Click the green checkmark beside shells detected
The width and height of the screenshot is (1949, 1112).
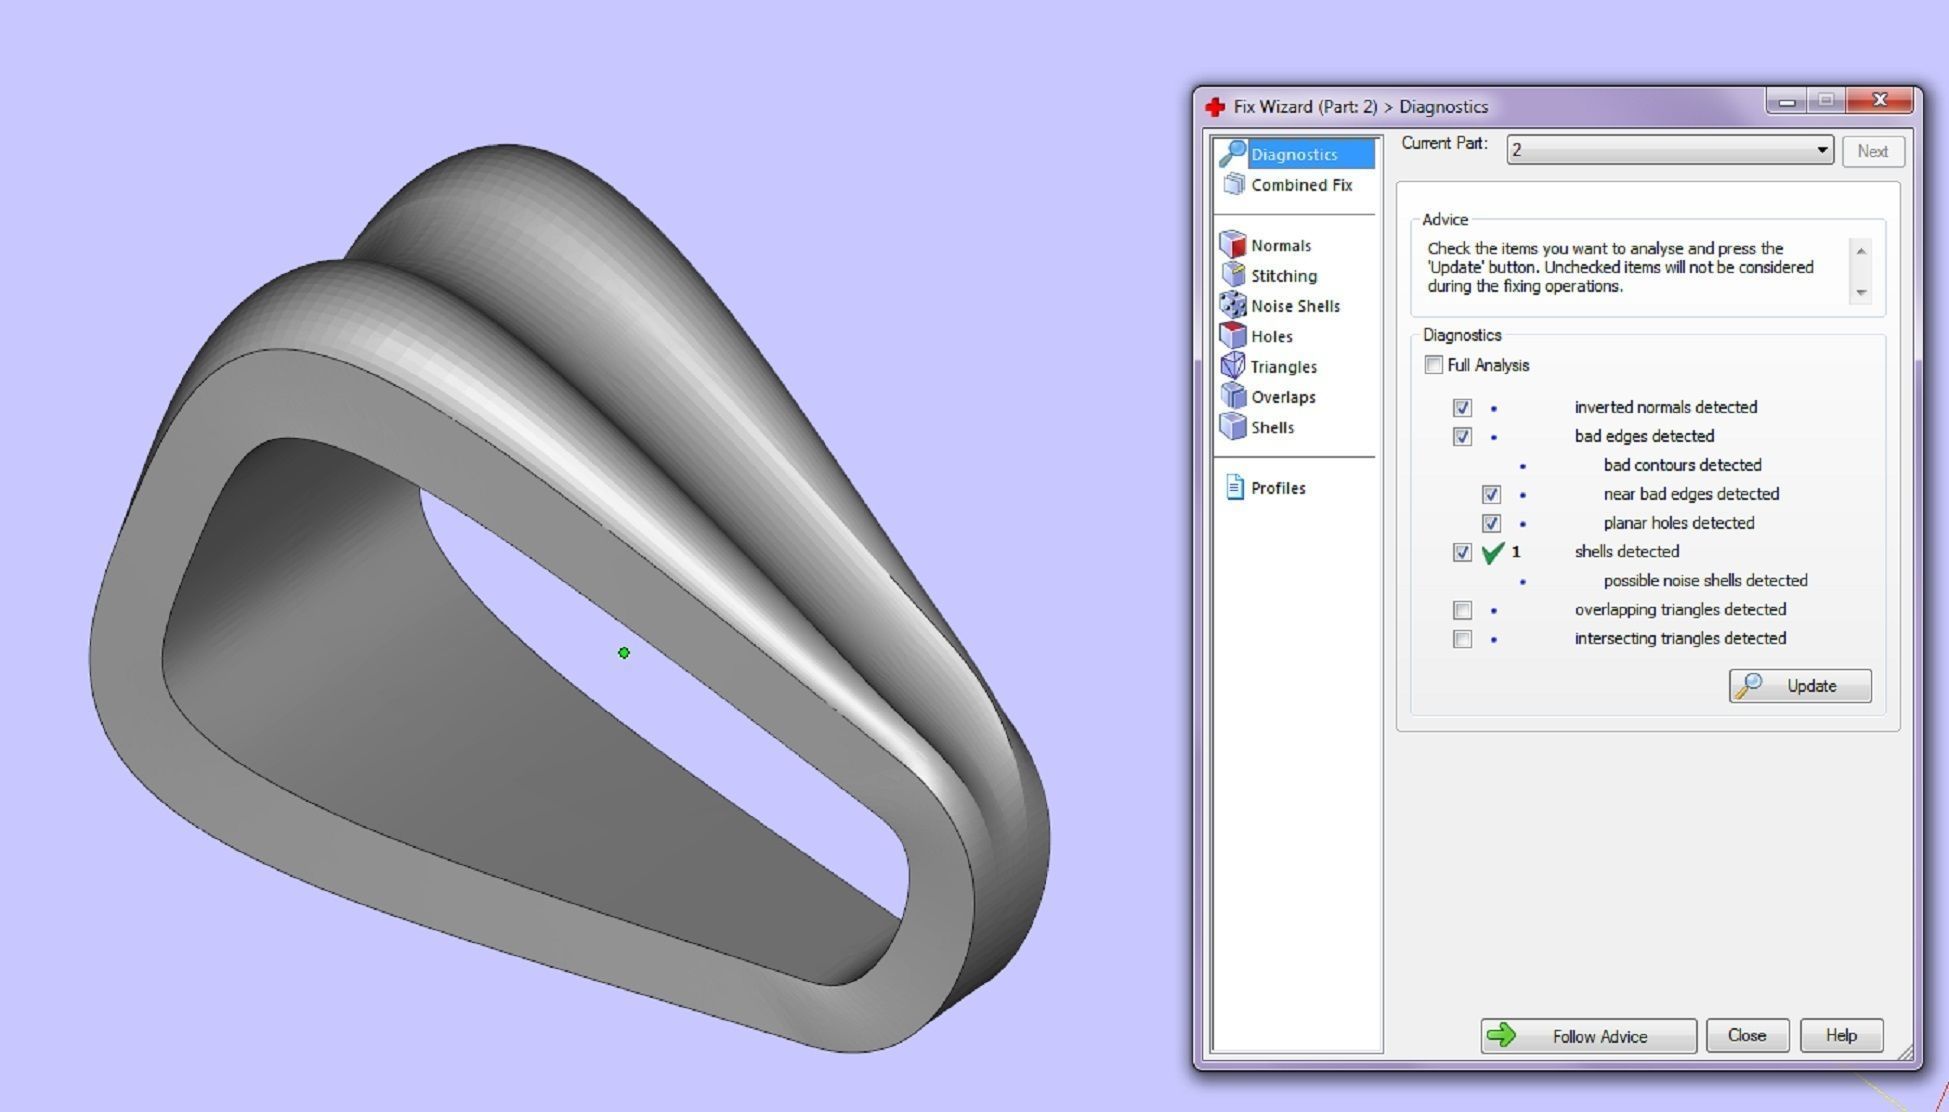[1492, 552]
